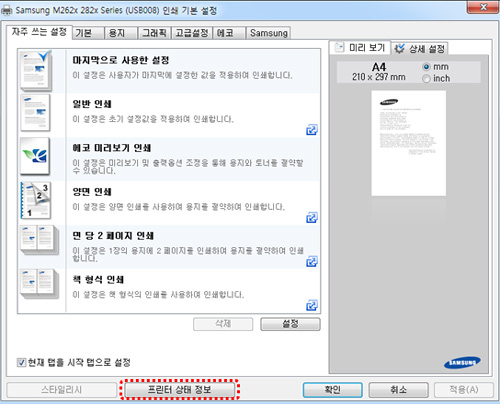This screenshot has height=404, width=500.
Task: Open '프린터 상태 정보' printer status
Action: 180,390
